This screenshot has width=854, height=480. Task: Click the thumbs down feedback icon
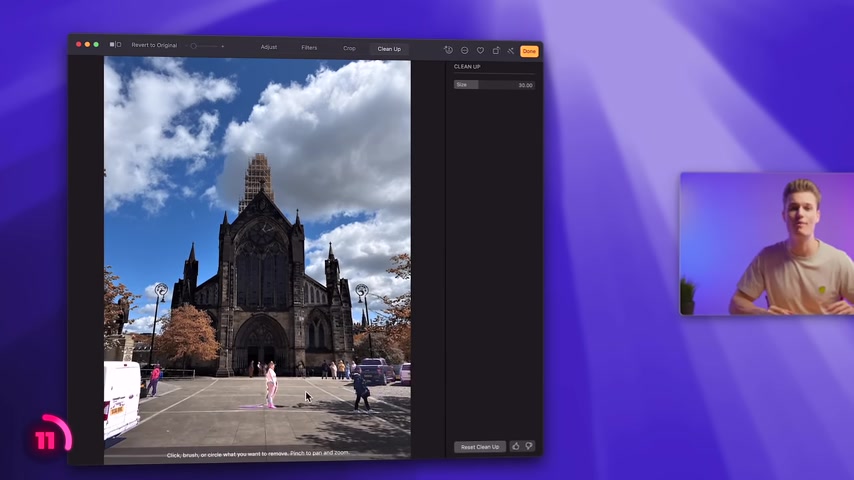point(529,446)
